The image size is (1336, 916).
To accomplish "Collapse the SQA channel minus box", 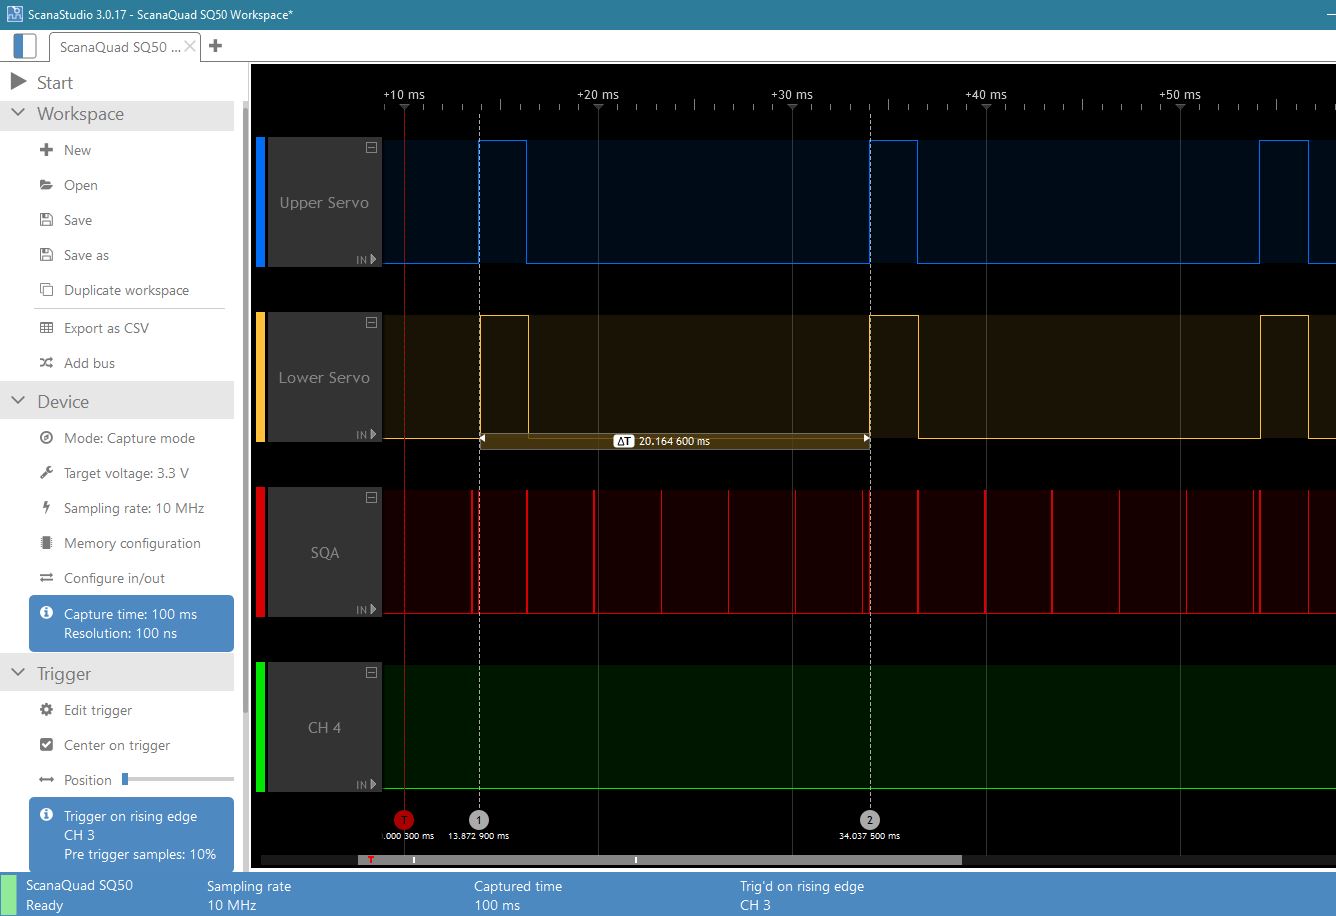I will click(x=371, y=497).
